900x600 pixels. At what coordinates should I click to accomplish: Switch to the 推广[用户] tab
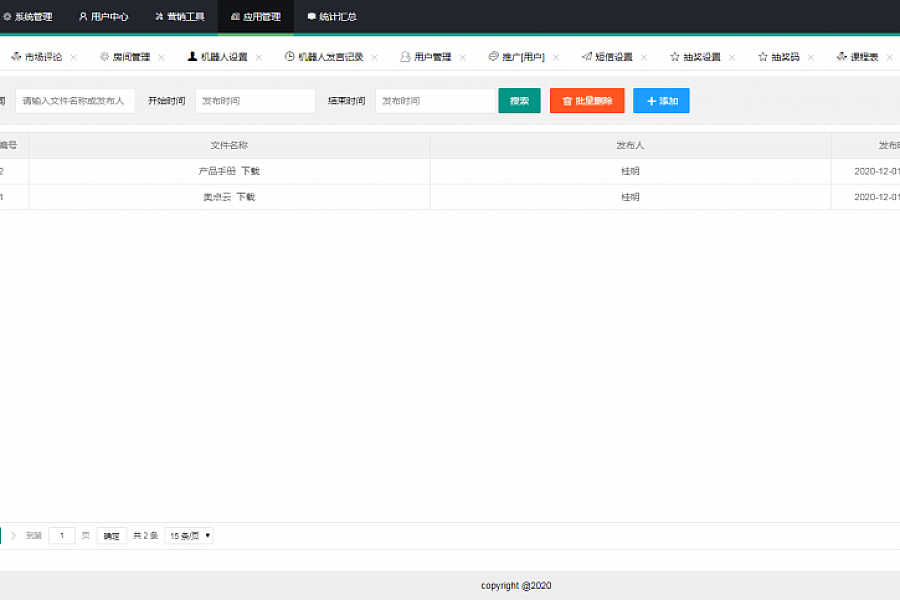point(523,57)
